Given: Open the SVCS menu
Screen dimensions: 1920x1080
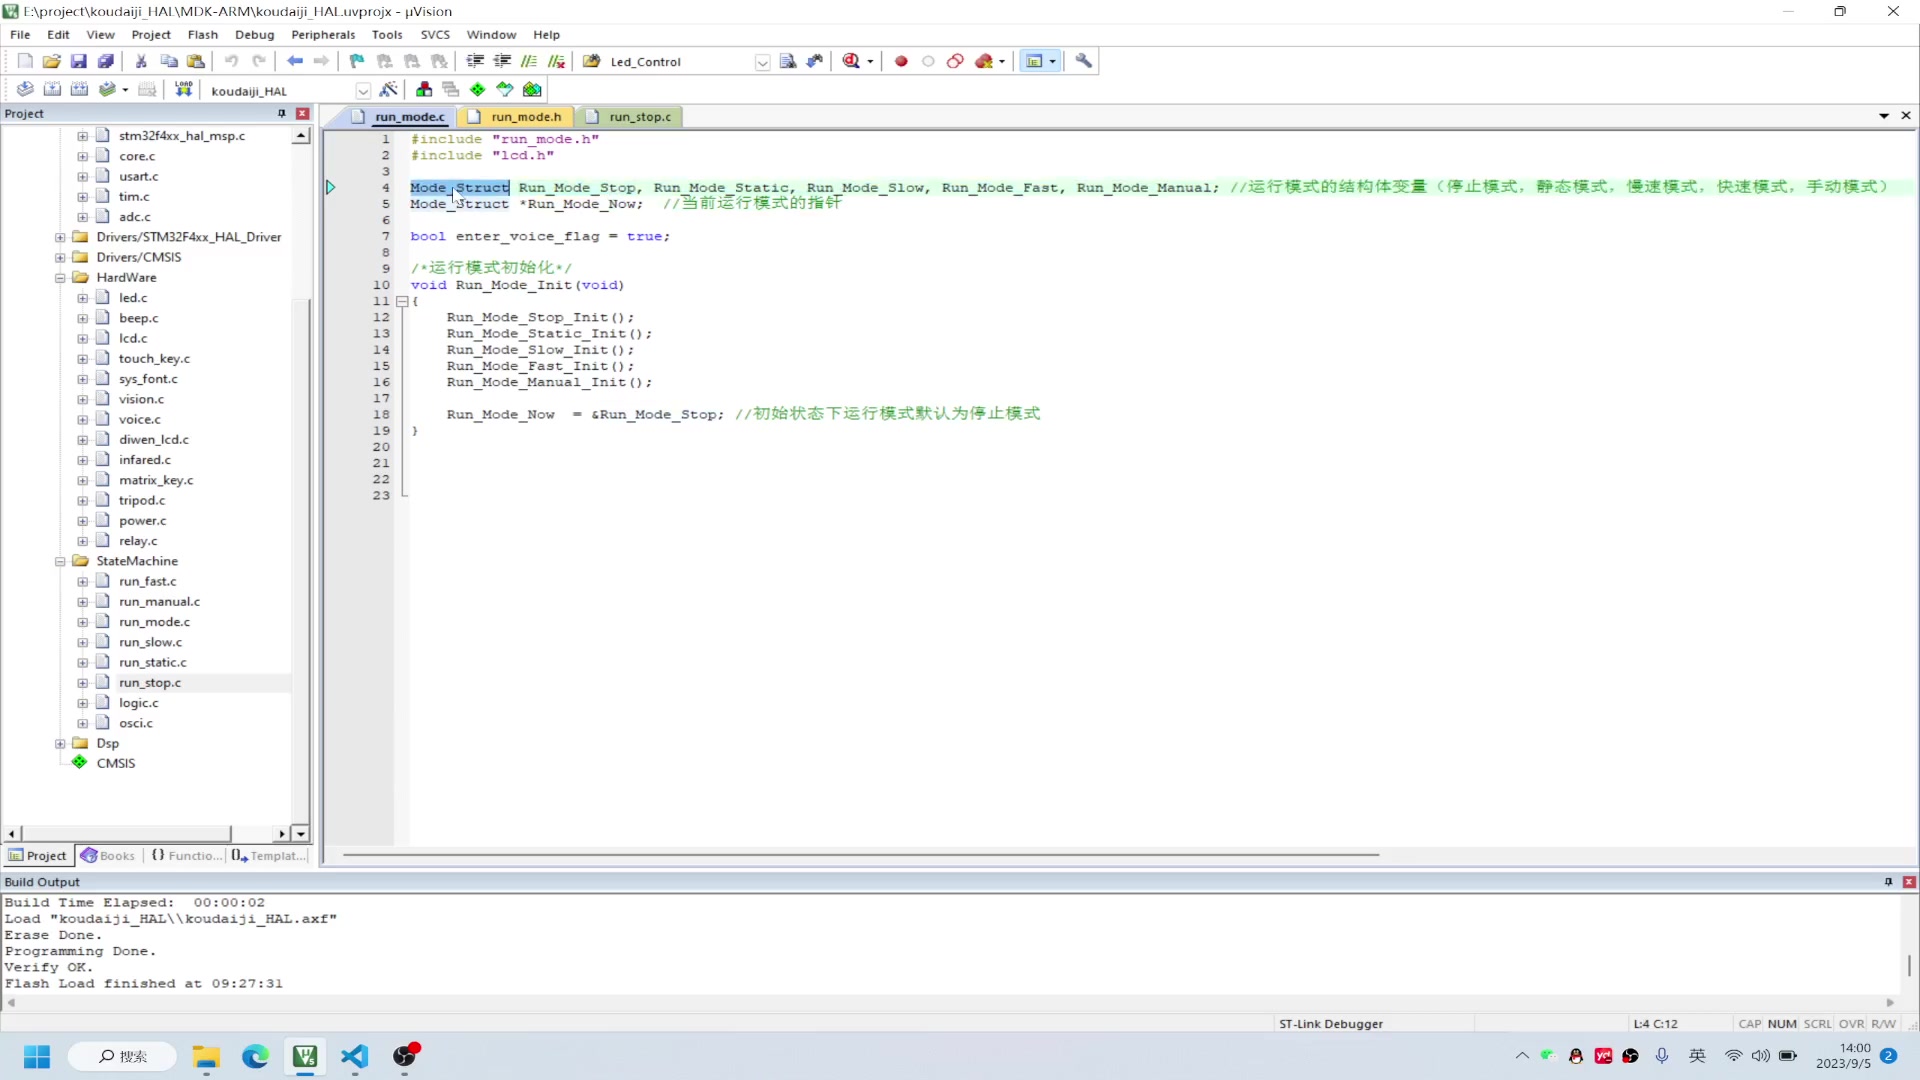Looking at the screenshot, I should pos(435,34).
